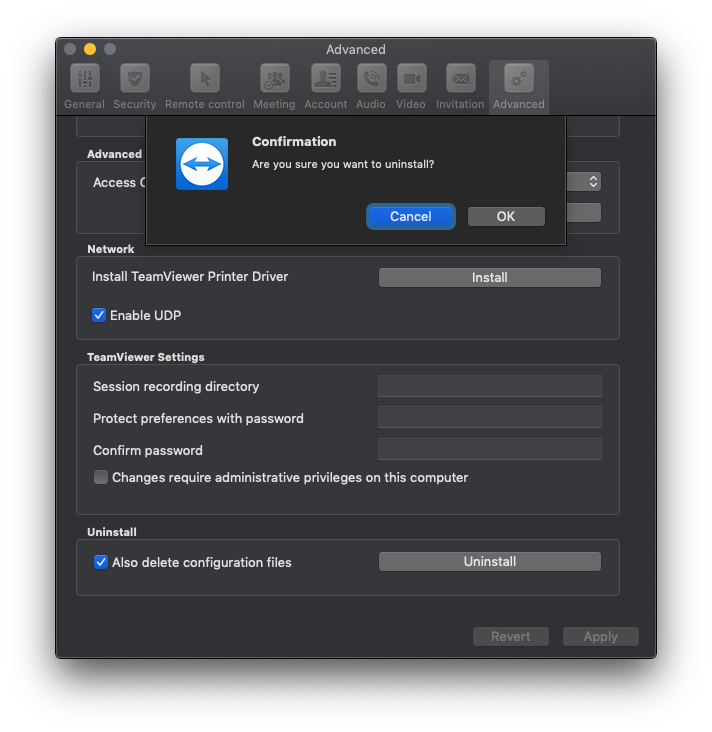The width and height of the screenshot is (712, 732).
Task: Select the Remote control cursor icon
Action: pyautogui.click(x=205, y=78)
